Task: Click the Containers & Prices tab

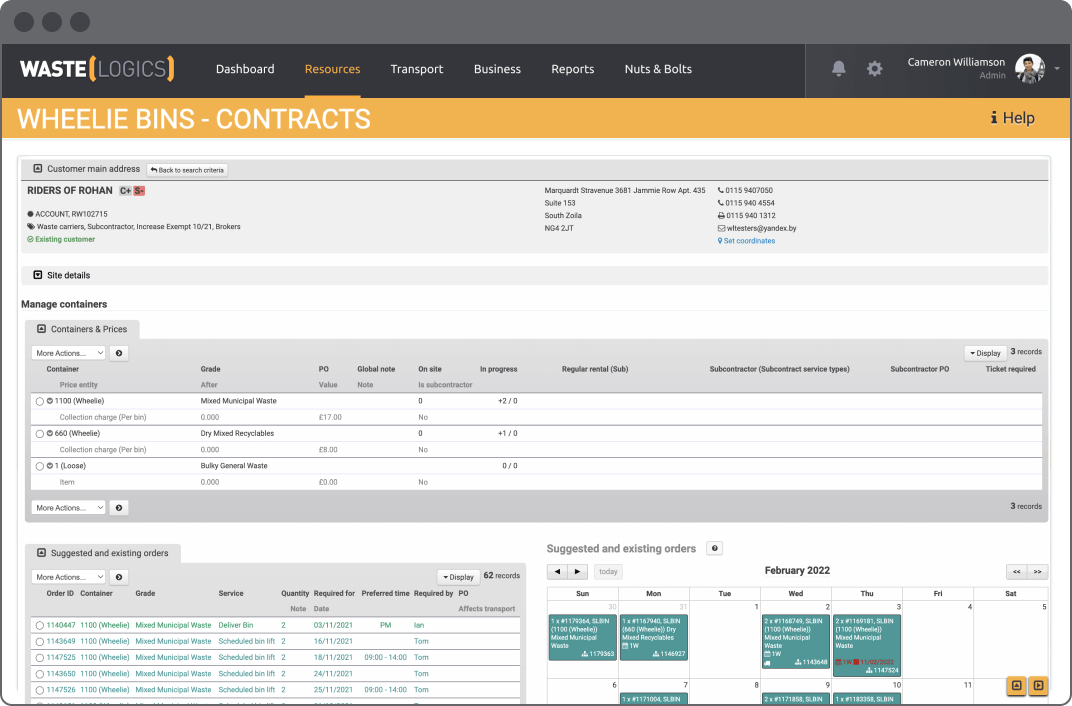Action: coord(82,329)
